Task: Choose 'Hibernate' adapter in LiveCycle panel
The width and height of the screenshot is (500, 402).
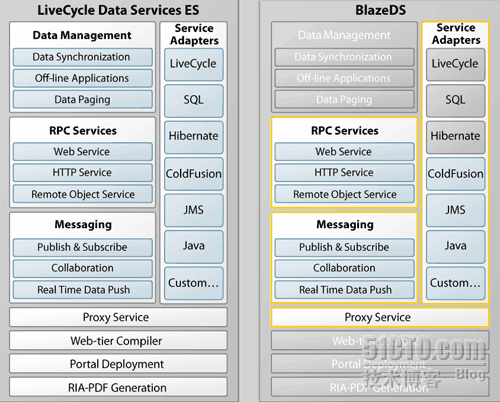Action: pos(194,137)
